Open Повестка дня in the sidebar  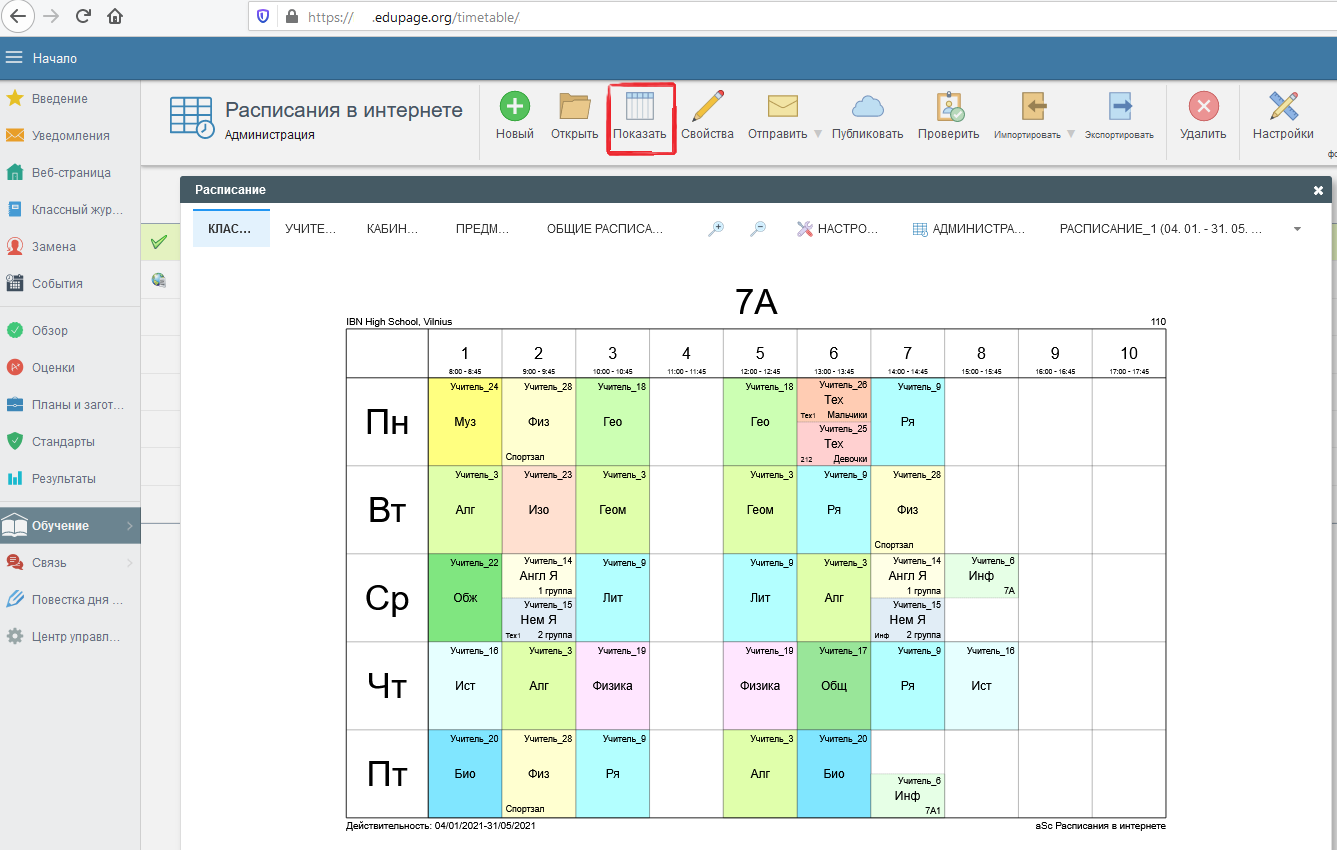pyautogui.click(x=70, y=600)
